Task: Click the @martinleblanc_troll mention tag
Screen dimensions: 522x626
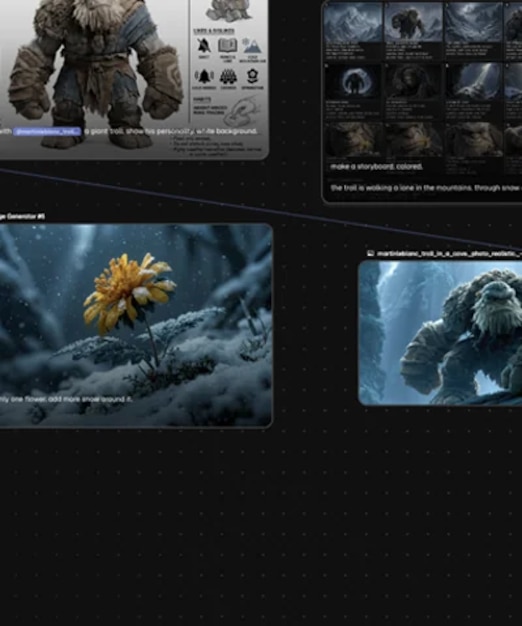Action: (47, 131)
